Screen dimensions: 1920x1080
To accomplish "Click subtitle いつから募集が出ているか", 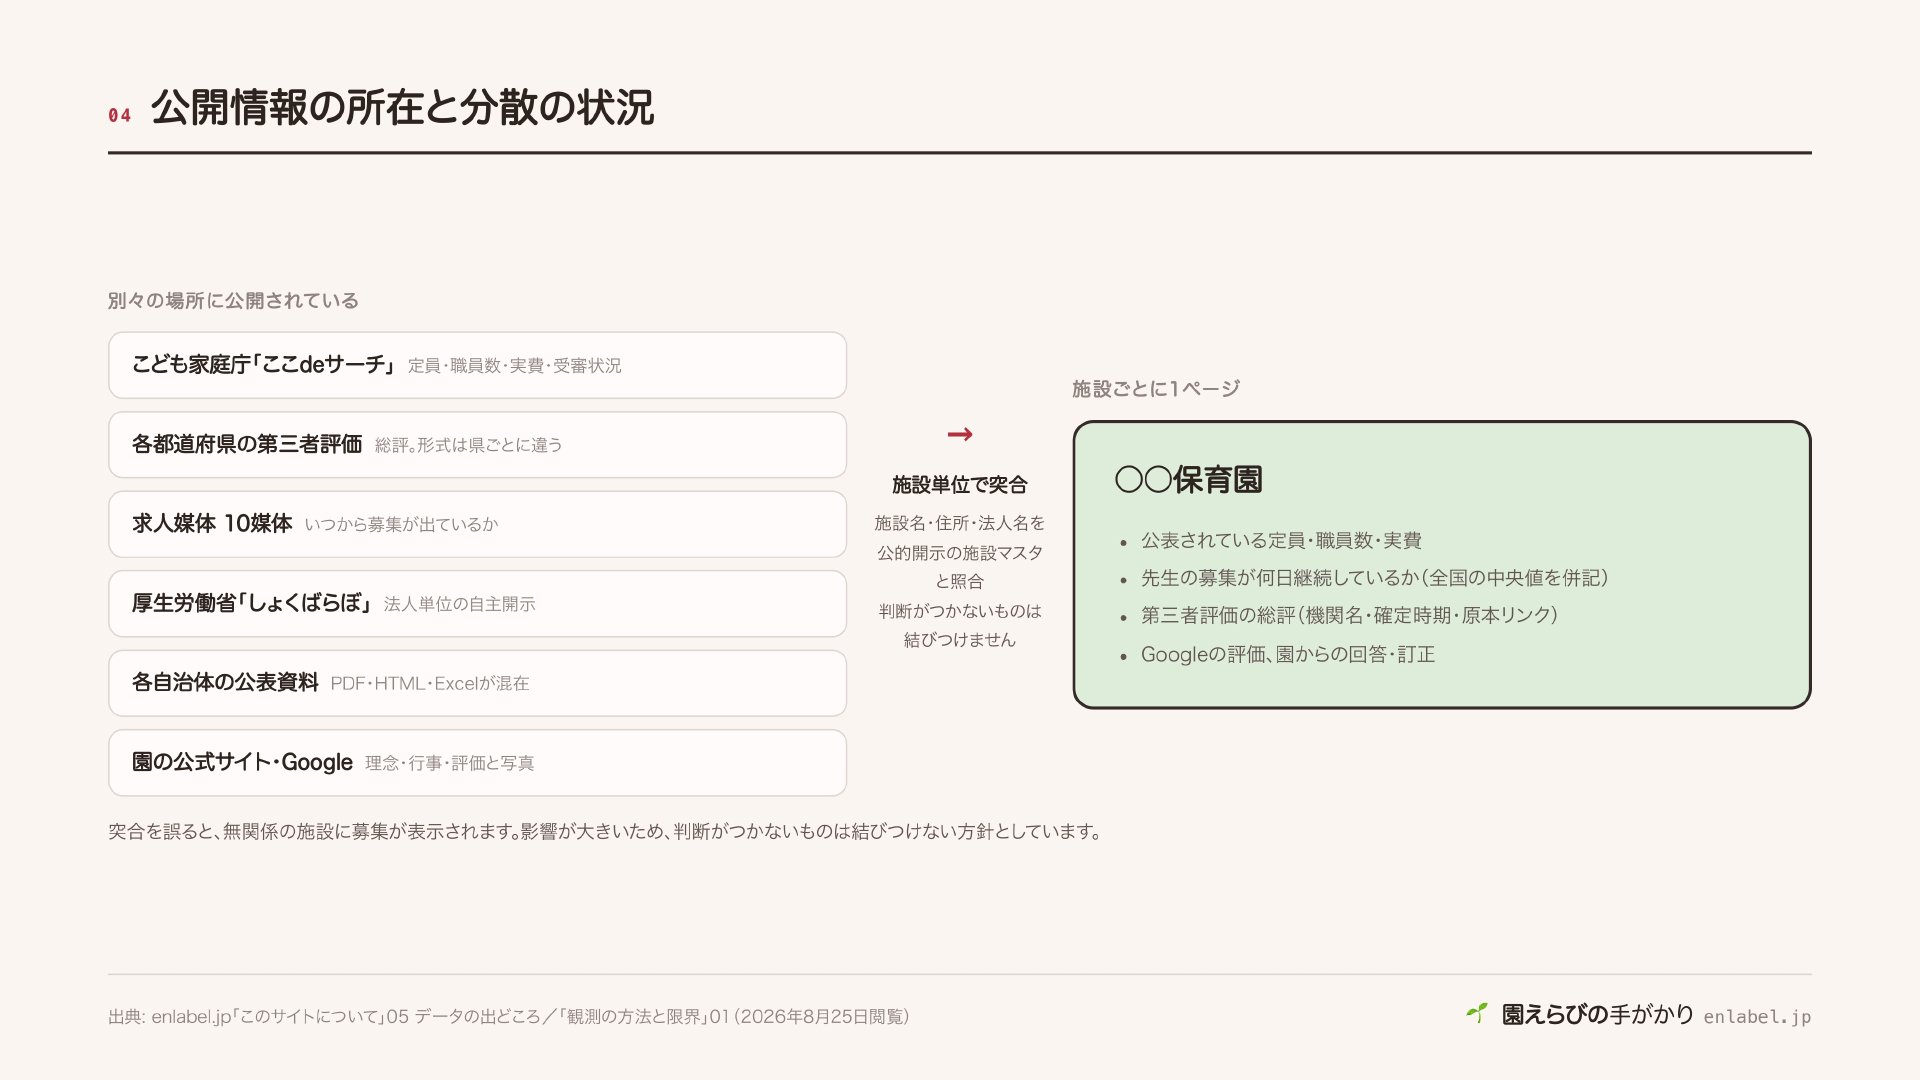I will coord(401,525).
